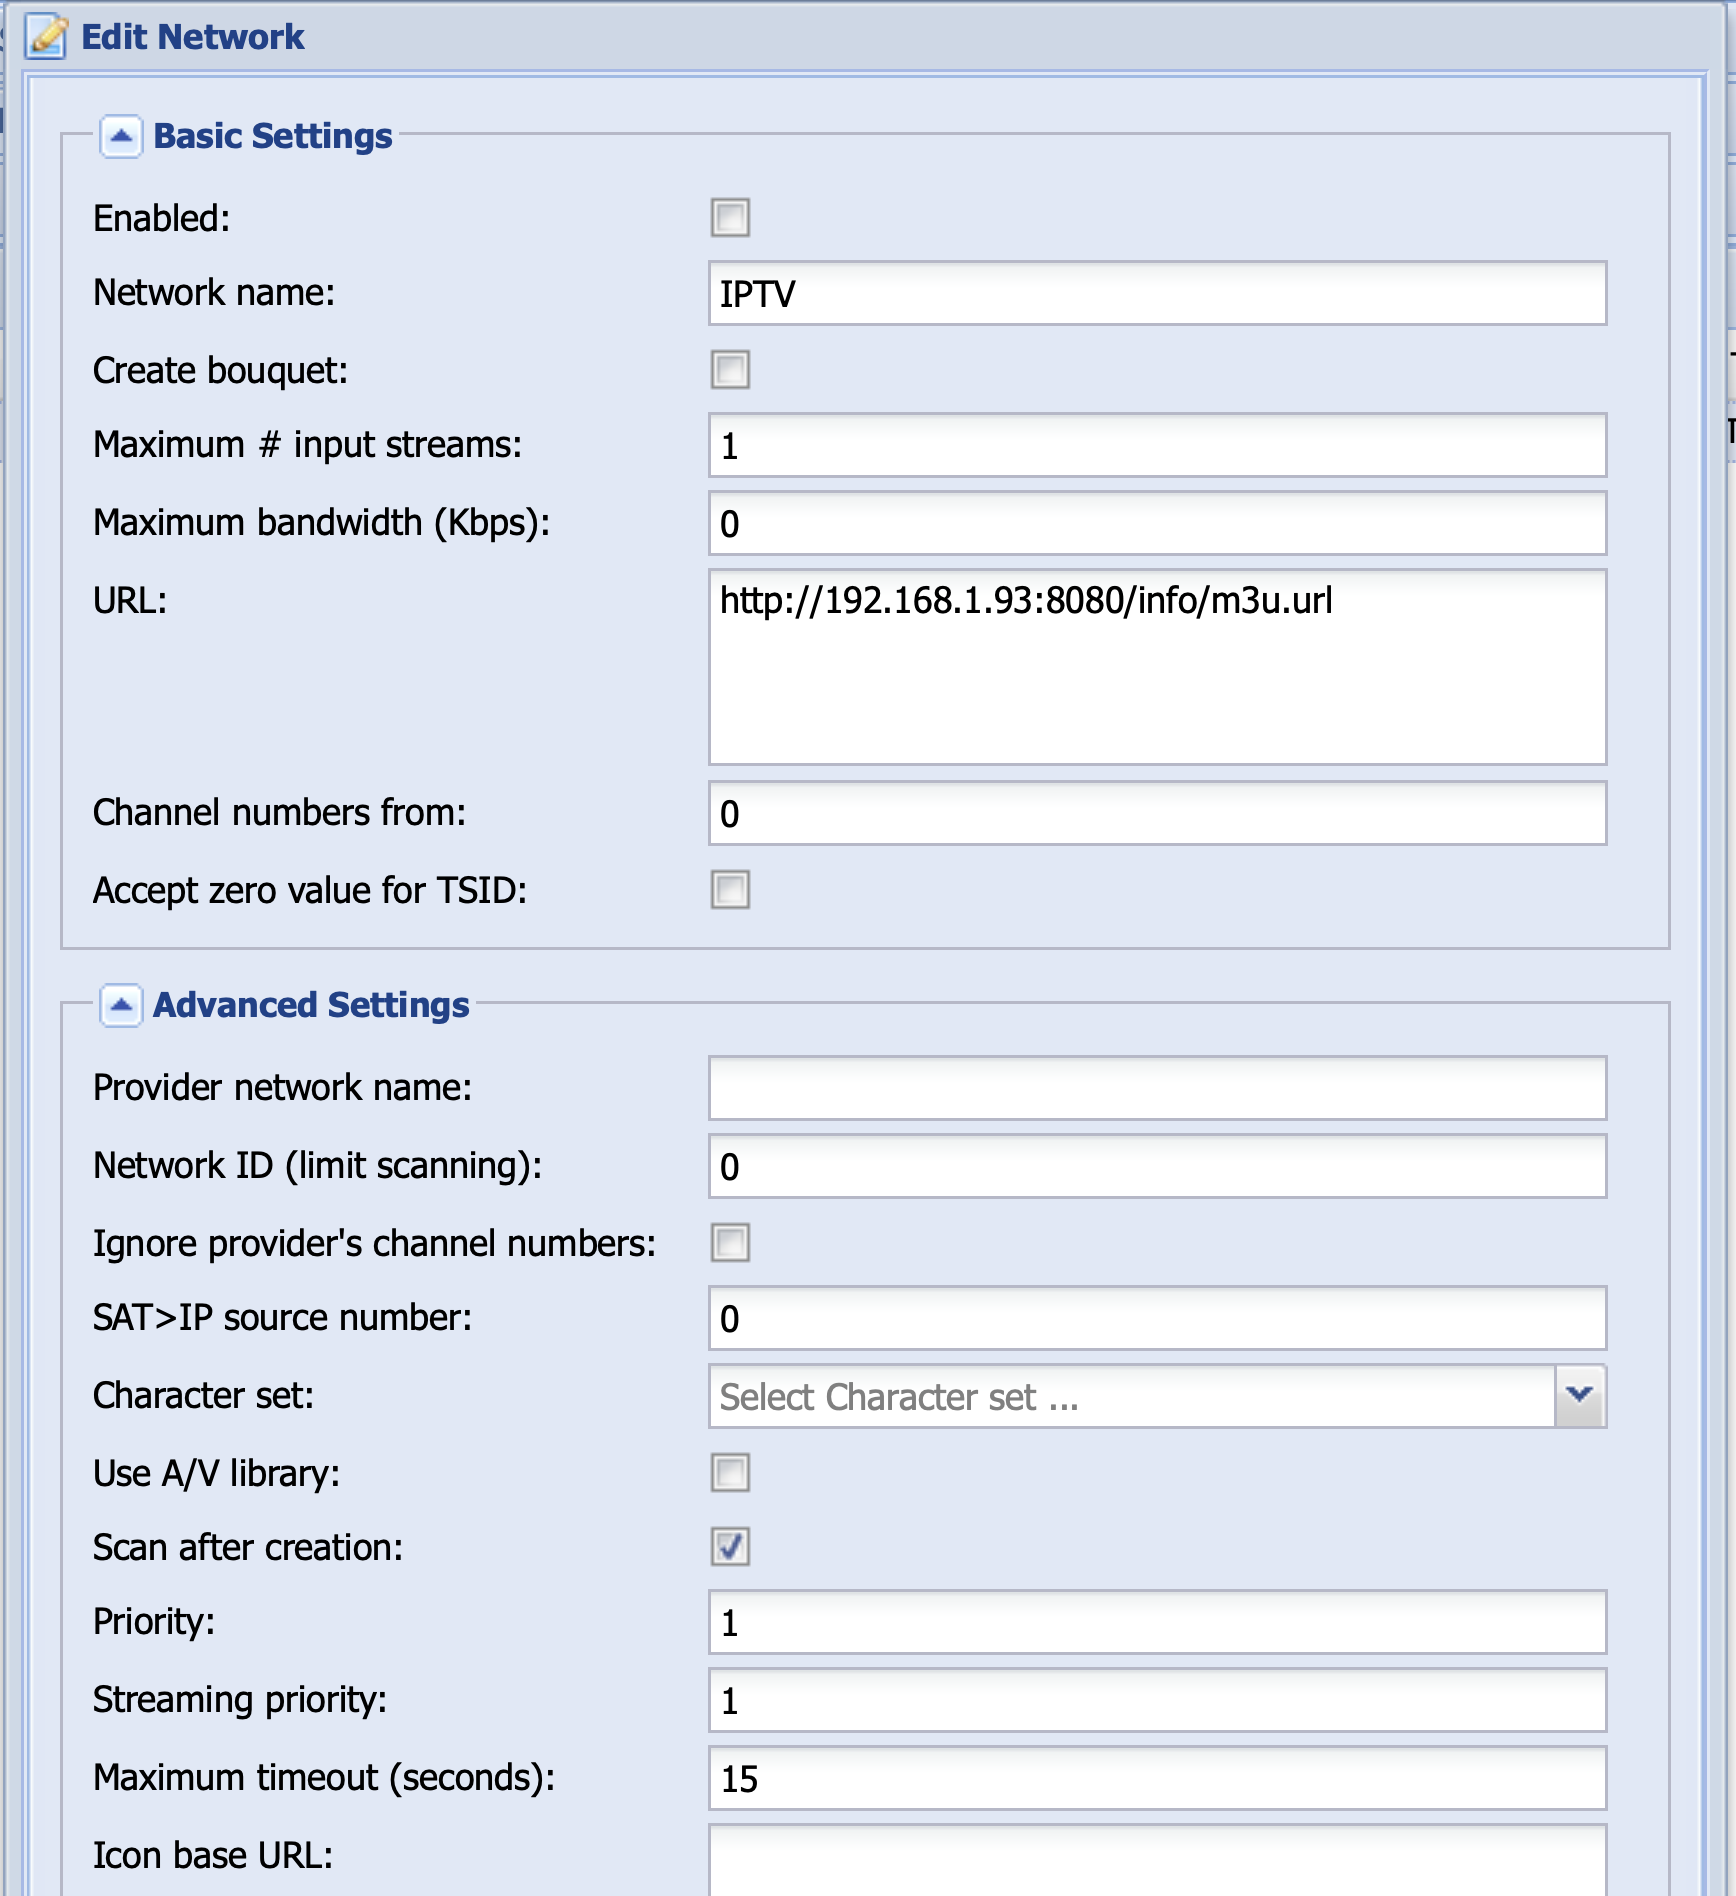Edit the Network ID limit scanning value

1155,1166
